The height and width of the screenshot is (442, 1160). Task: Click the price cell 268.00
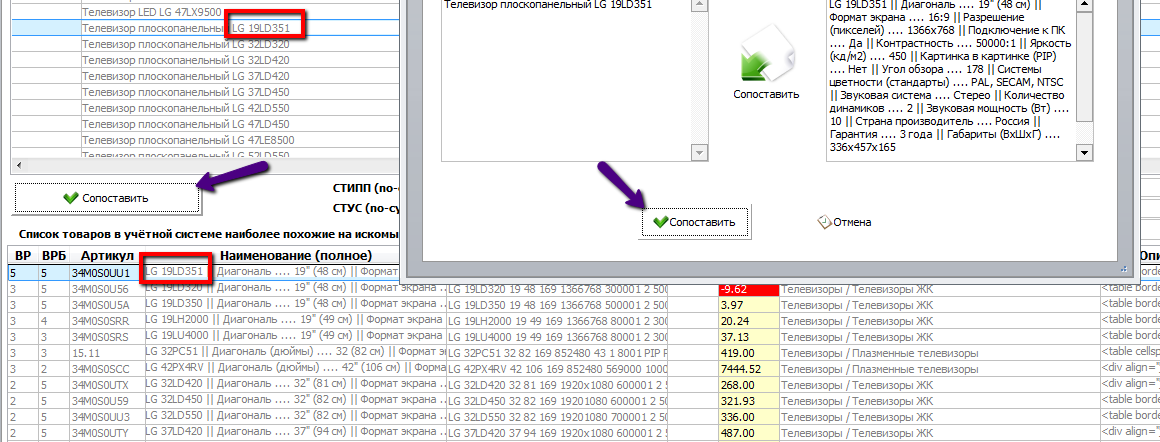749,385
